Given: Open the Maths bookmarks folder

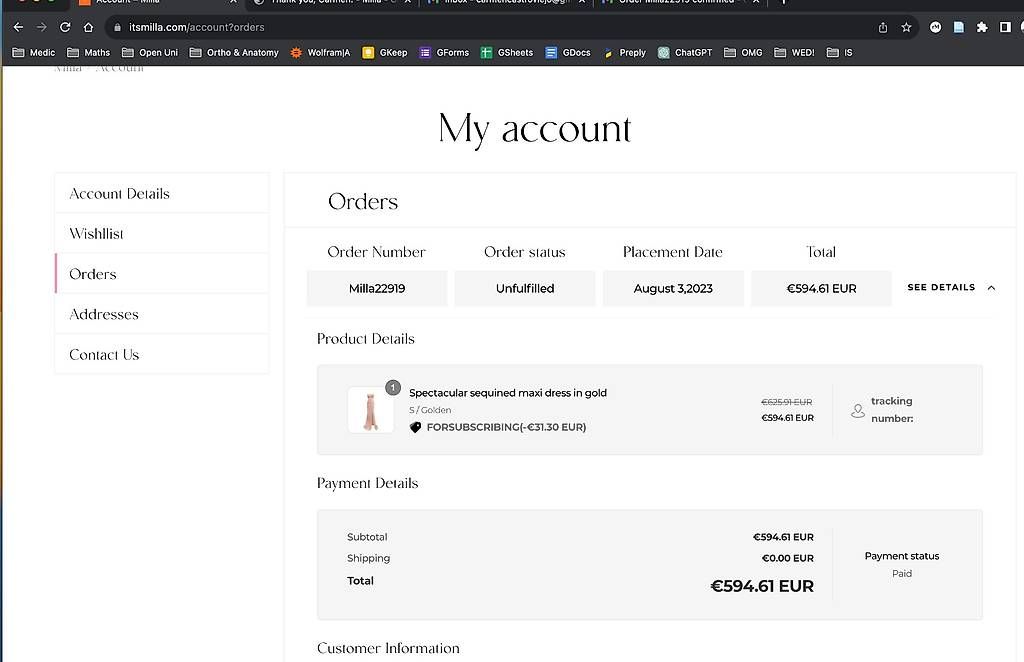Looking at the screenshot, I should point(89,52).
